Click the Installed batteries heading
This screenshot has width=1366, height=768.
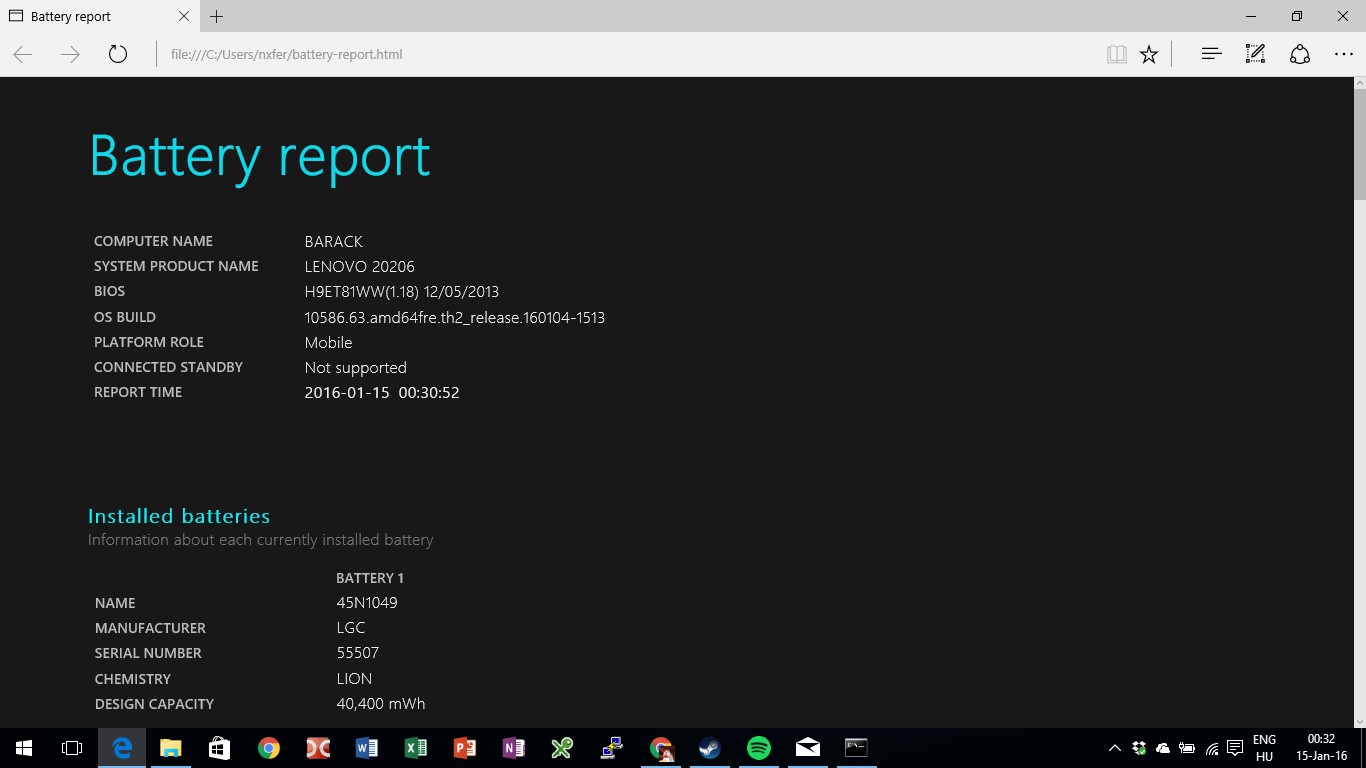point(179,516)
